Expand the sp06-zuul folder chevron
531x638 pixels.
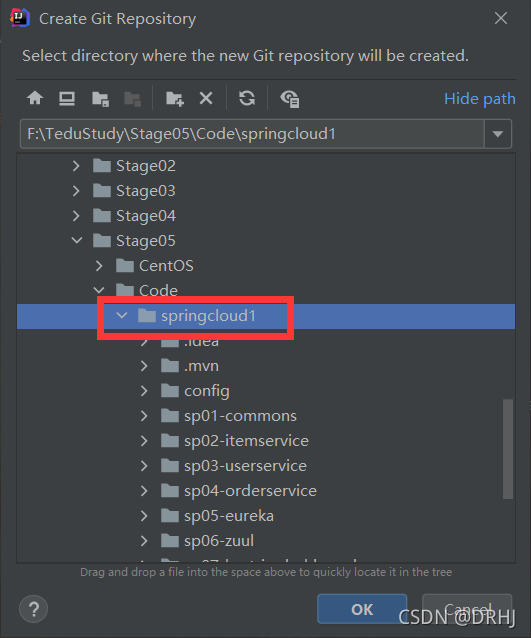coord(144,541)
